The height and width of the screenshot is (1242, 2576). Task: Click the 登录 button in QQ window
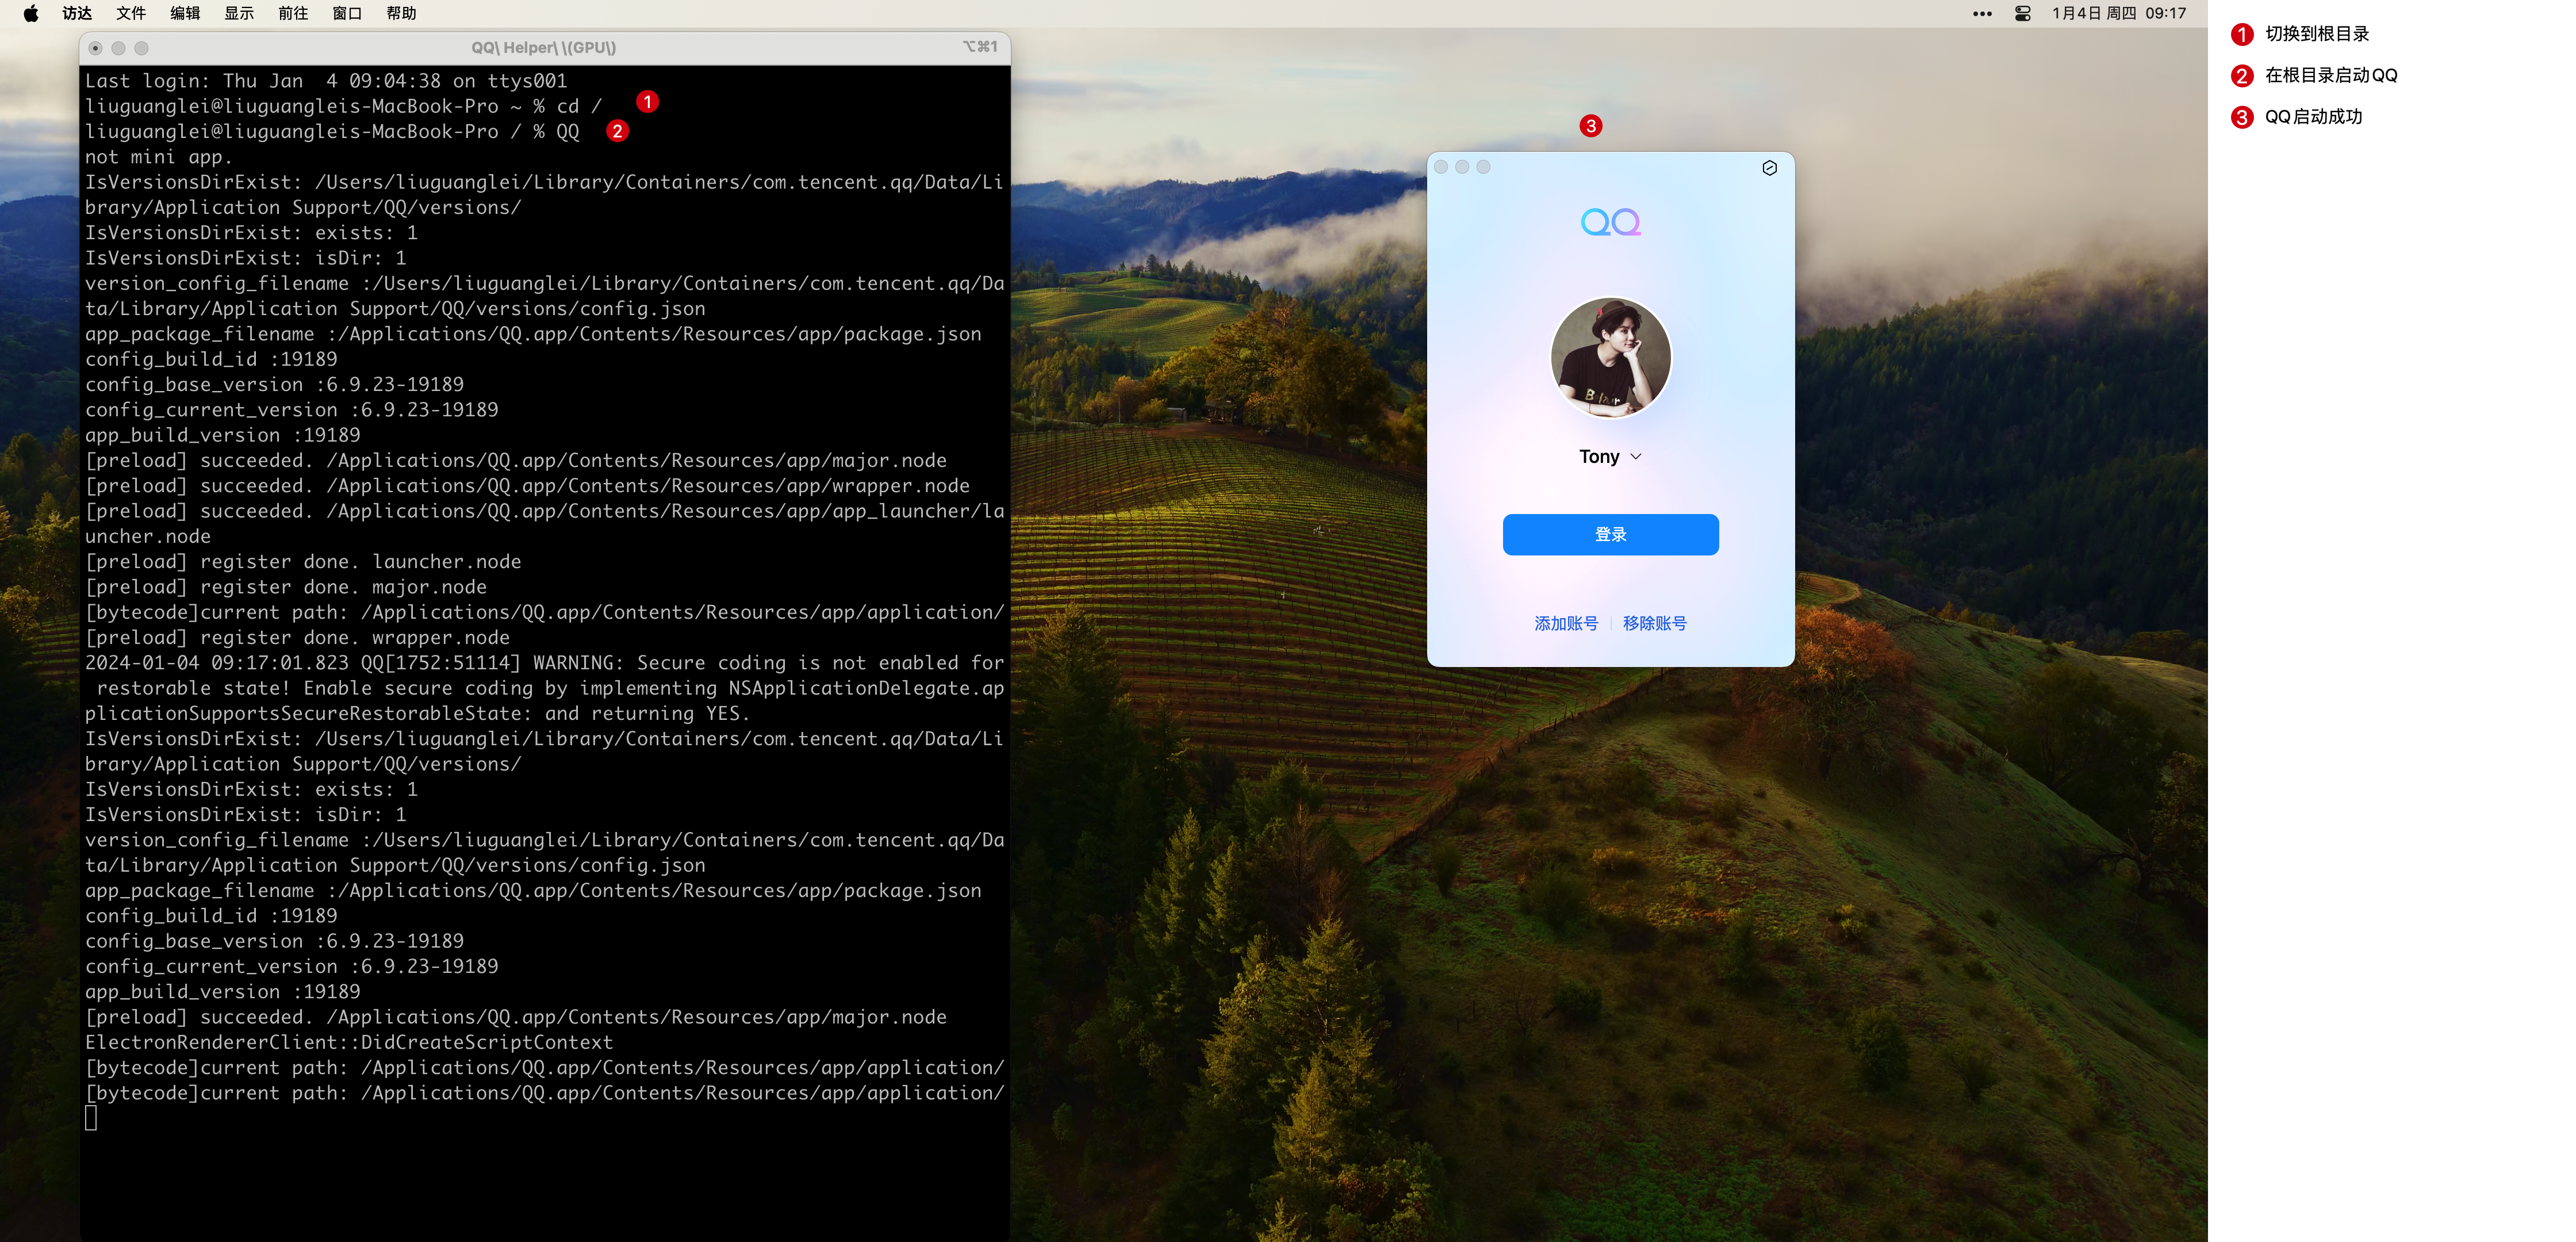point(1610,534)
